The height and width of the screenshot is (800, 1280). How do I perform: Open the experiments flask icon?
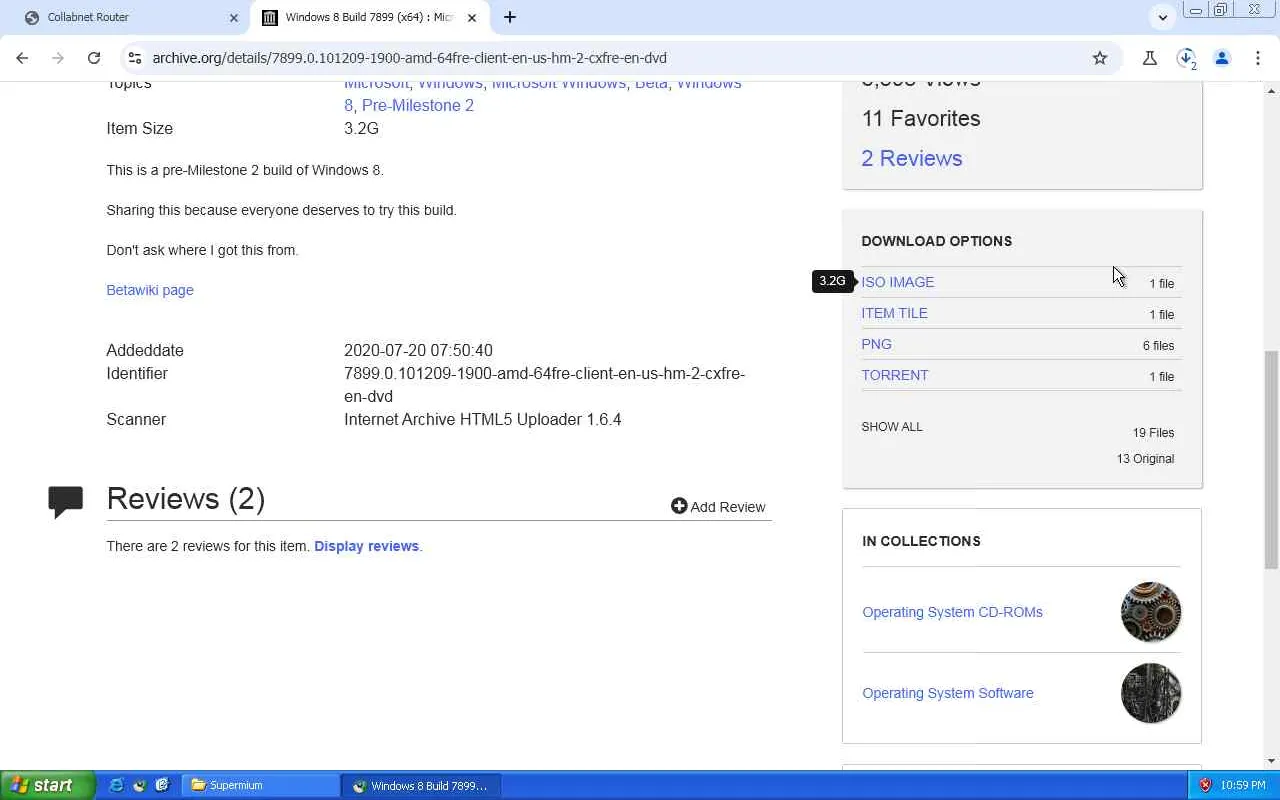1150,58
